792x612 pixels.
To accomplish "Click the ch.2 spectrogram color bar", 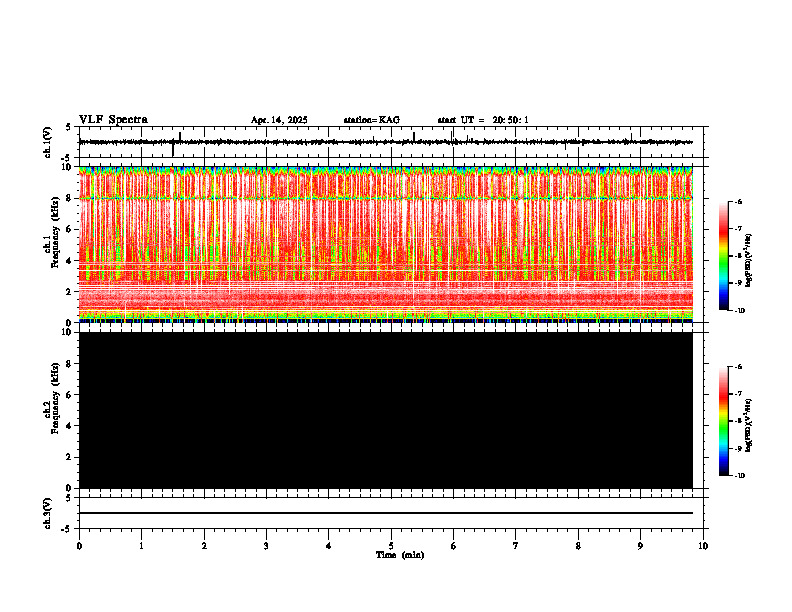I will pyautogui.click(x=723, y=421).
